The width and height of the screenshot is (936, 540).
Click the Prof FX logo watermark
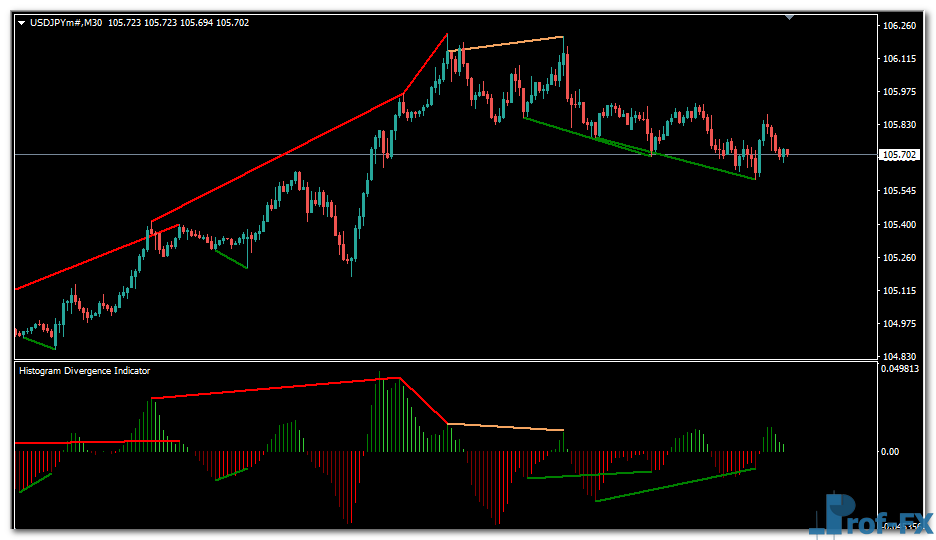871,514
